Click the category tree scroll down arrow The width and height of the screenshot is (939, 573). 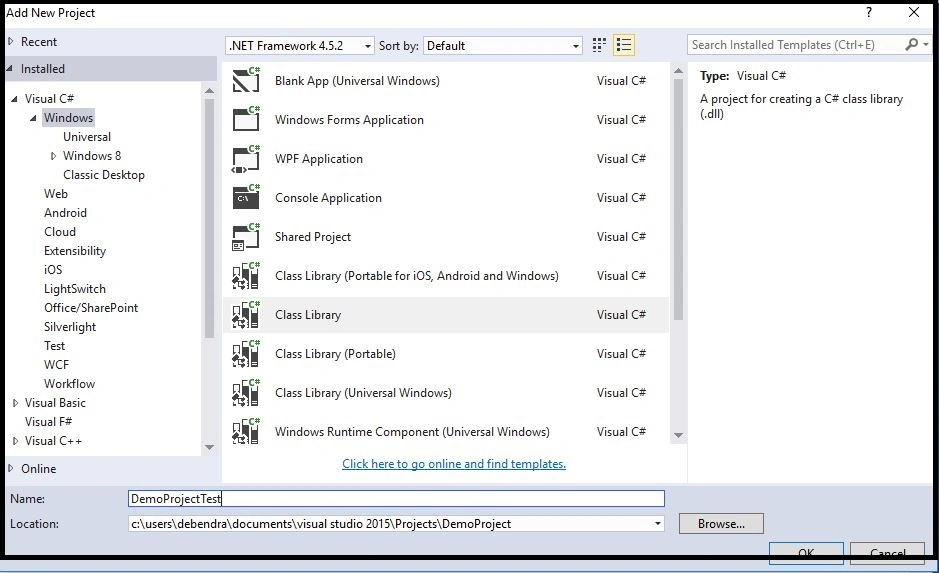[209, 447]
